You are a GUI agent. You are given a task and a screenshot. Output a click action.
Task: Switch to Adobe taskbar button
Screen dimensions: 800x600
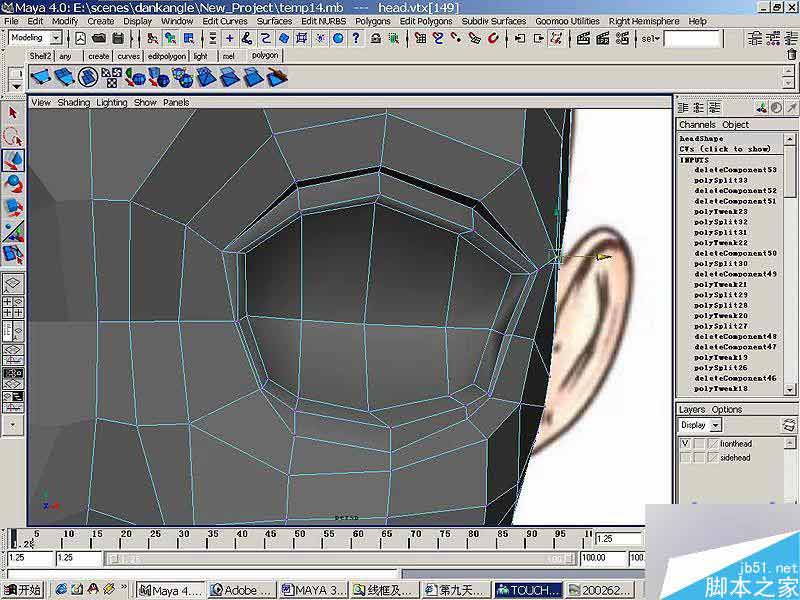(240, 590)
